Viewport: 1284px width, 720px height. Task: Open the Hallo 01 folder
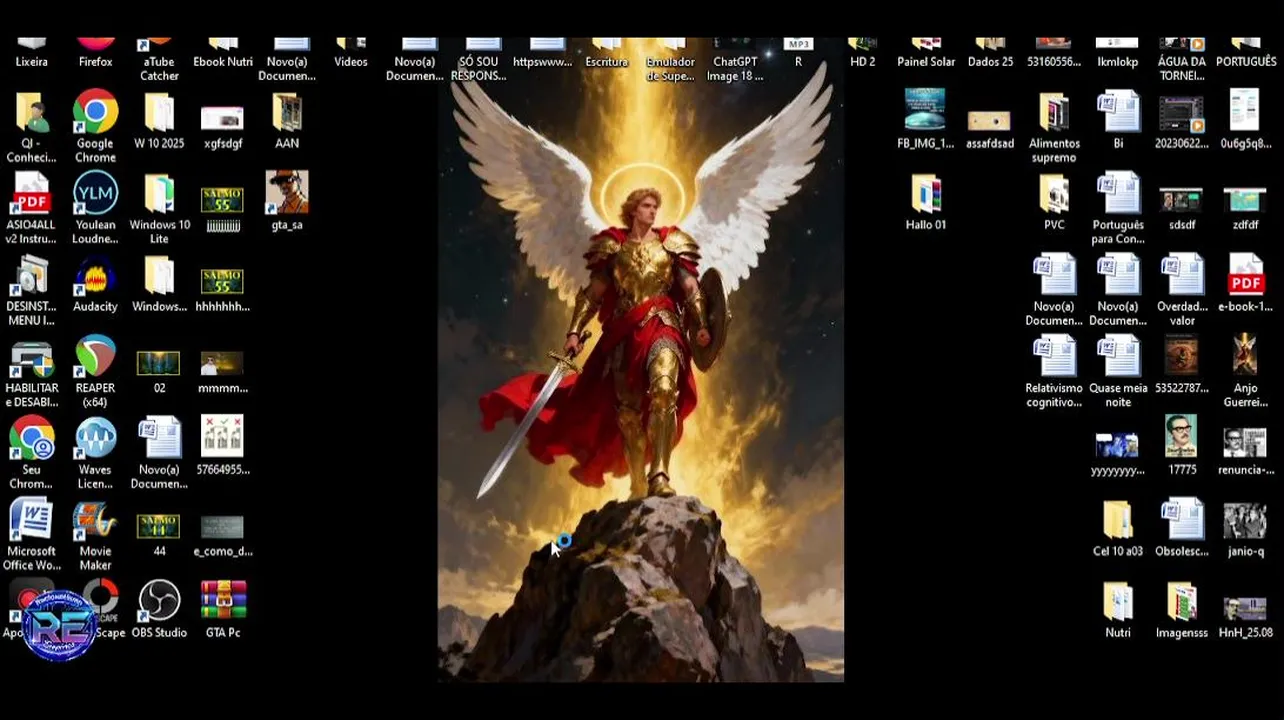(x=926, y=193)
